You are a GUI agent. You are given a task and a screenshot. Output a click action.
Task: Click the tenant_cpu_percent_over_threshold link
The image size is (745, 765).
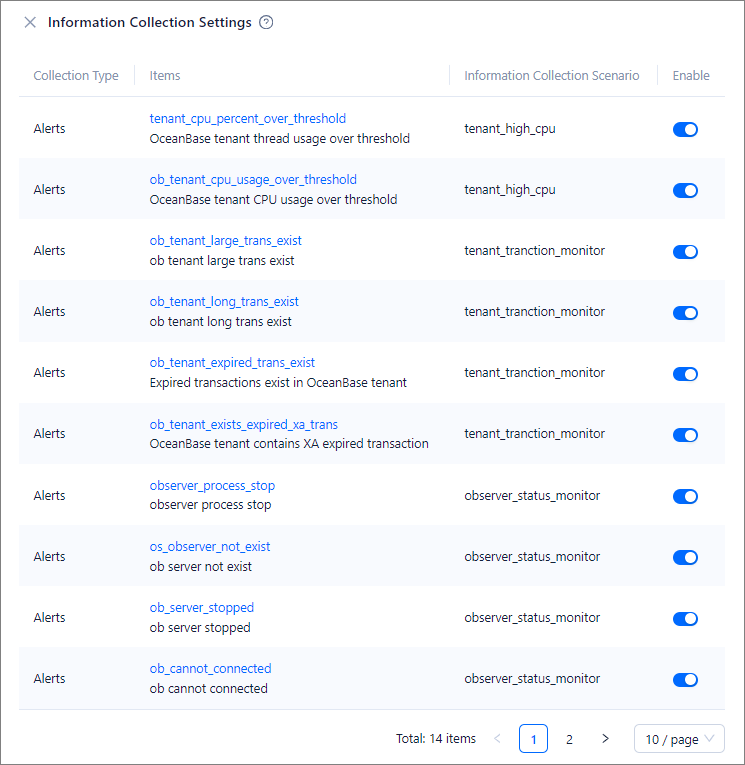tap(248, 119)
